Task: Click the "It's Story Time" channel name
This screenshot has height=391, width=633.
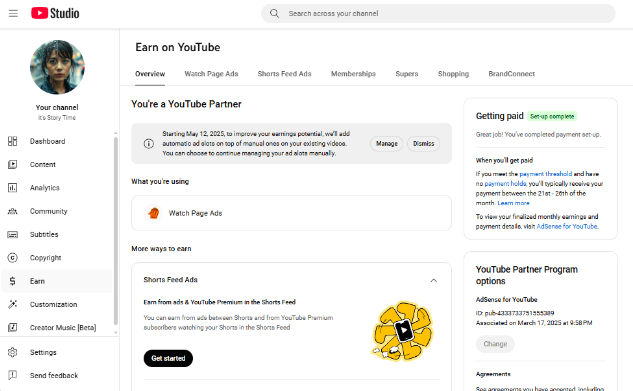Action: tap(57, 118)
